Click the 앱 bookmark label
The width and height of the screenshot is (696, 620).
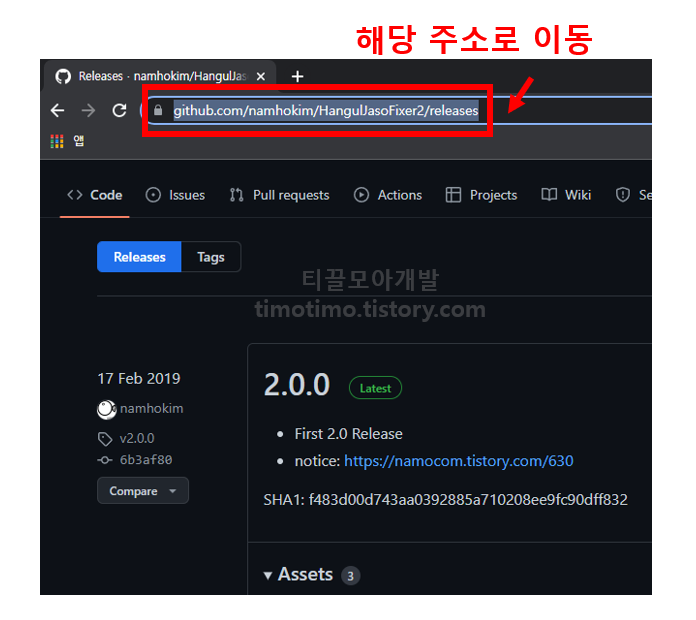point(79,141)
